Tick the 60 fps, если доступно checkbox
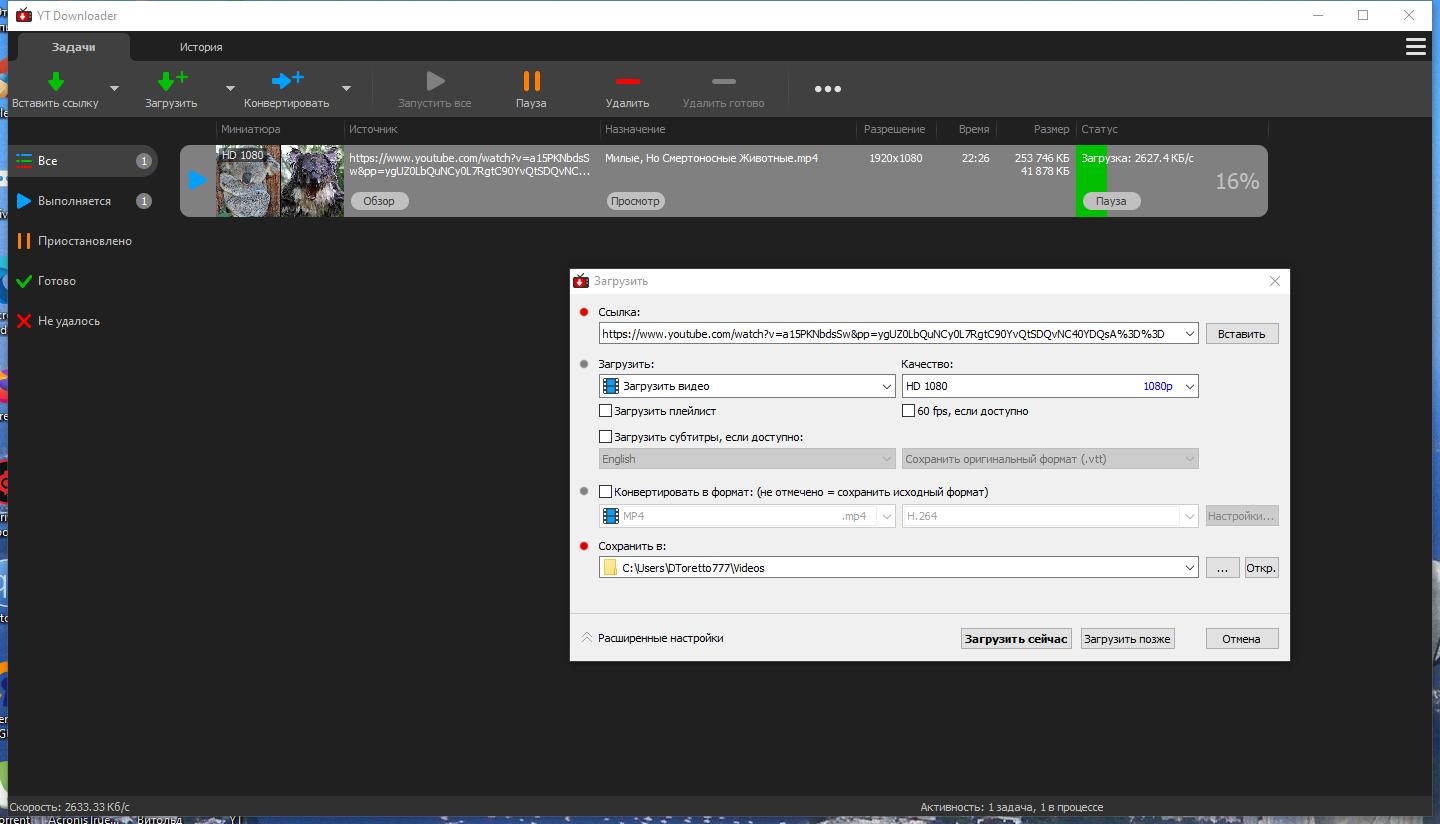 click(908, 411)
